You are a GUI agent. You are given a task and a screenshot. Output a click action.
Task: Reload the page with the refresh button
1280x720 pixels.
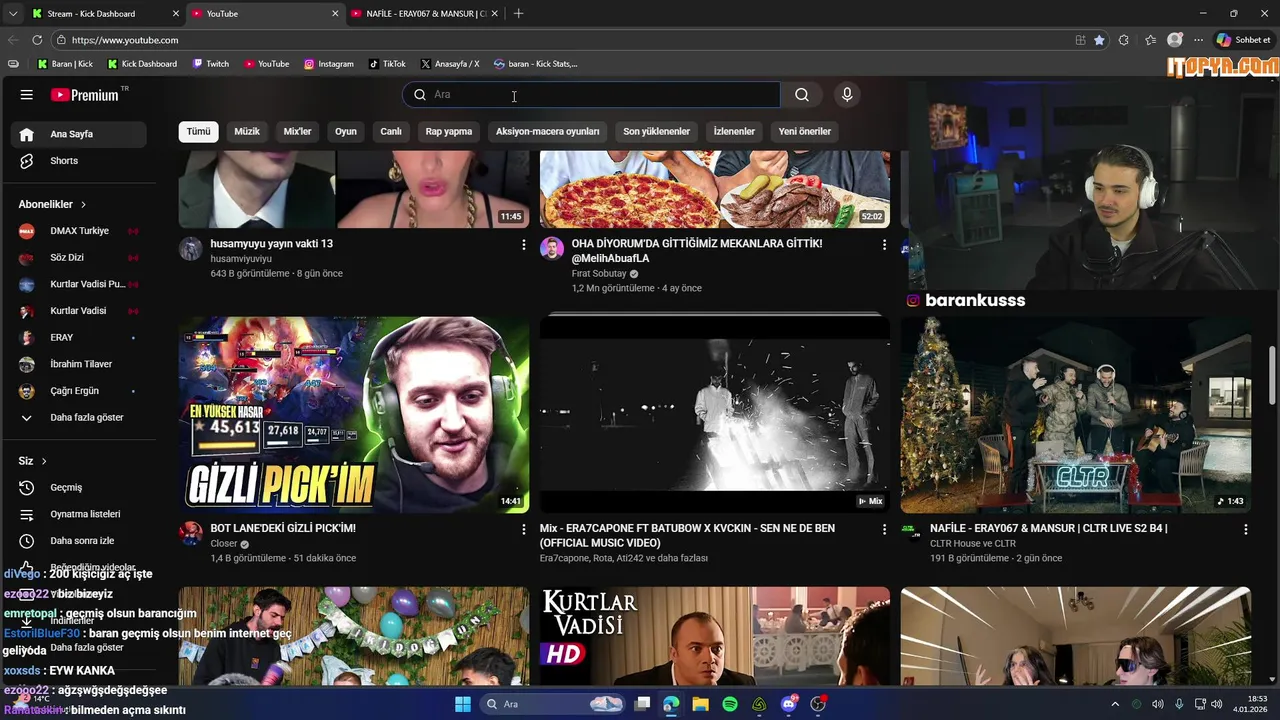(37, 40)
